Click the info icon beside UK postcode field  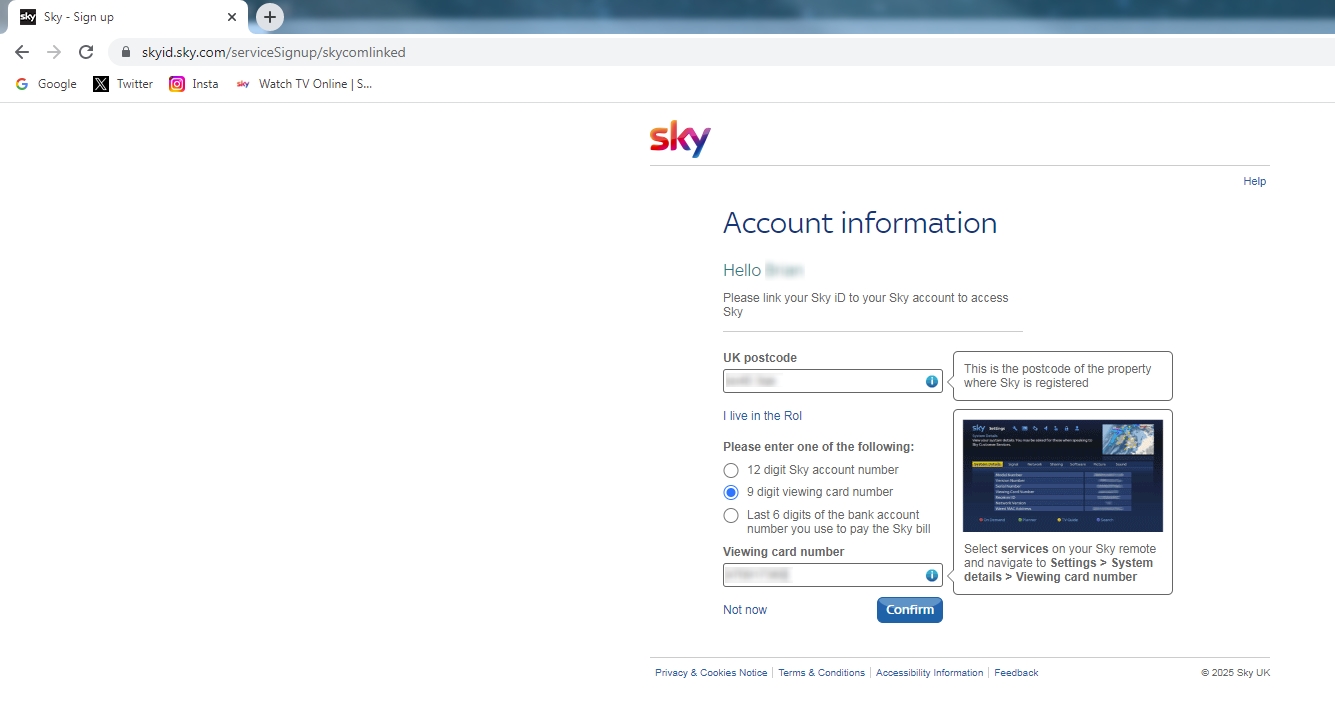pos(931,381)
